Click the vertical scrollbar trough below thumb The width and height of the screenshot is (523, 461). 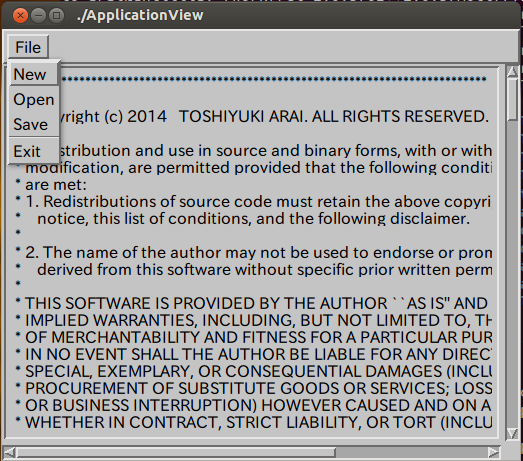coord(512,274)
